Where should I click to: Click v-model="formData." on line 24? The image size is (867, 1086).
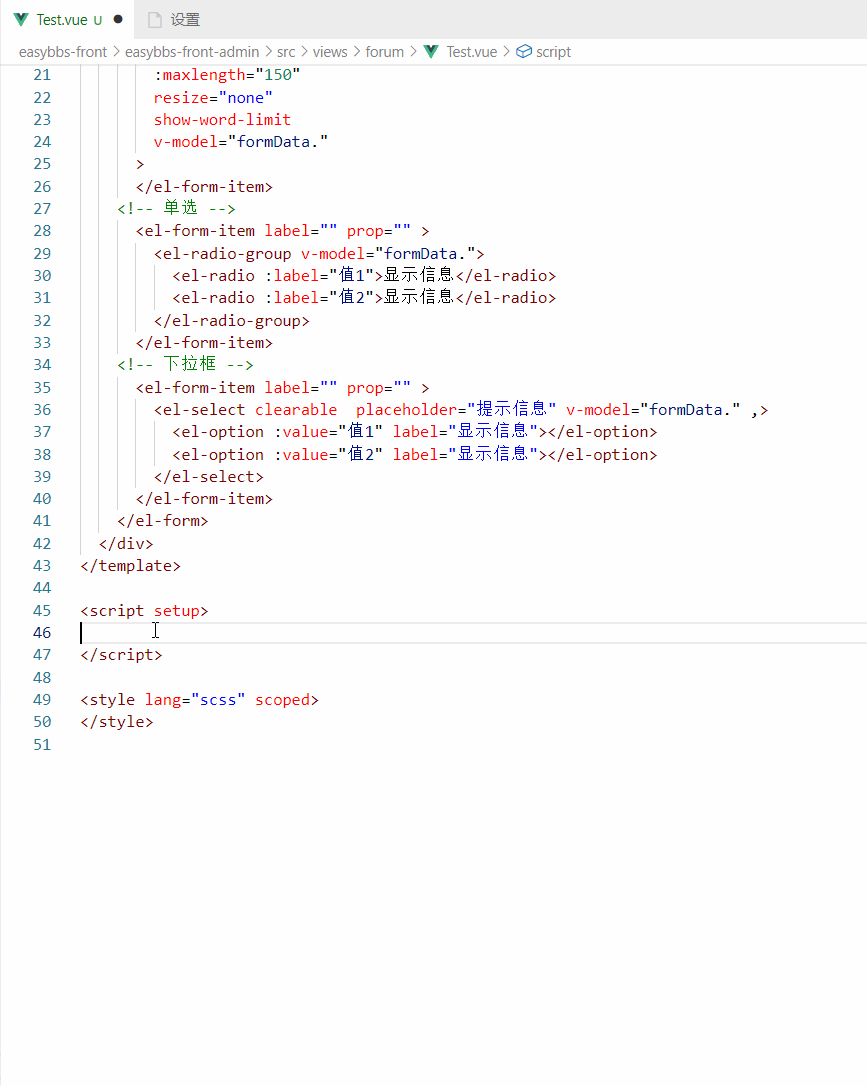241,142
